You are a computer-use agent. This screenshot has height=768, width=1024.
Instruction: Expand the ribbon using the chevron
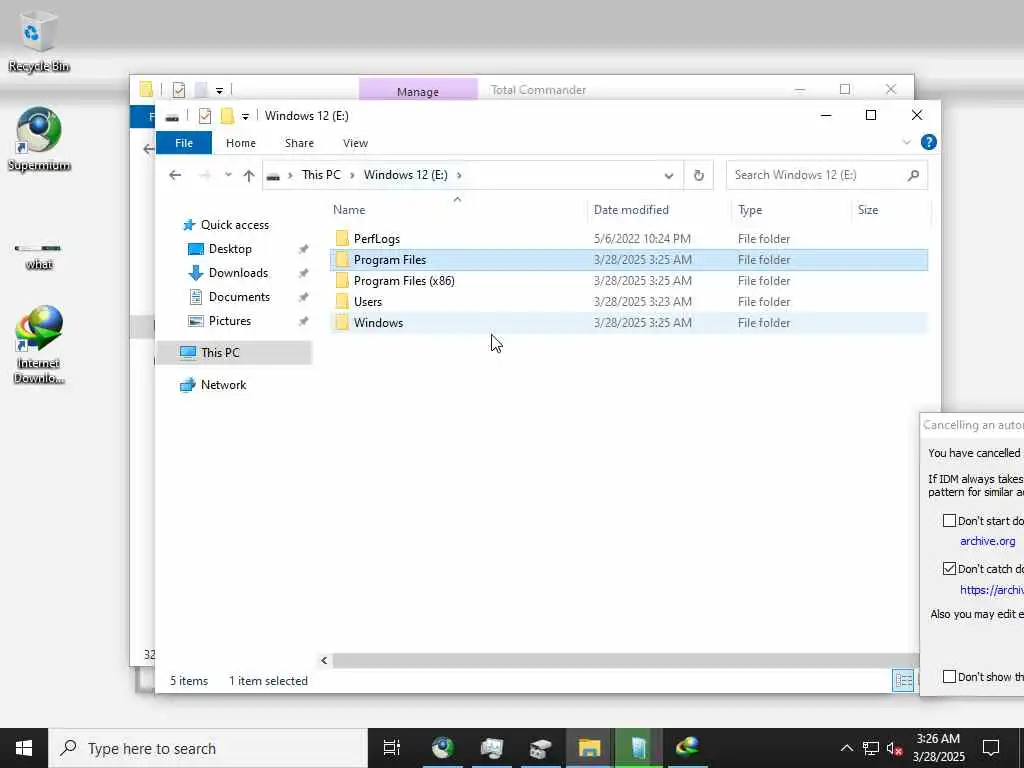[906, 142]
